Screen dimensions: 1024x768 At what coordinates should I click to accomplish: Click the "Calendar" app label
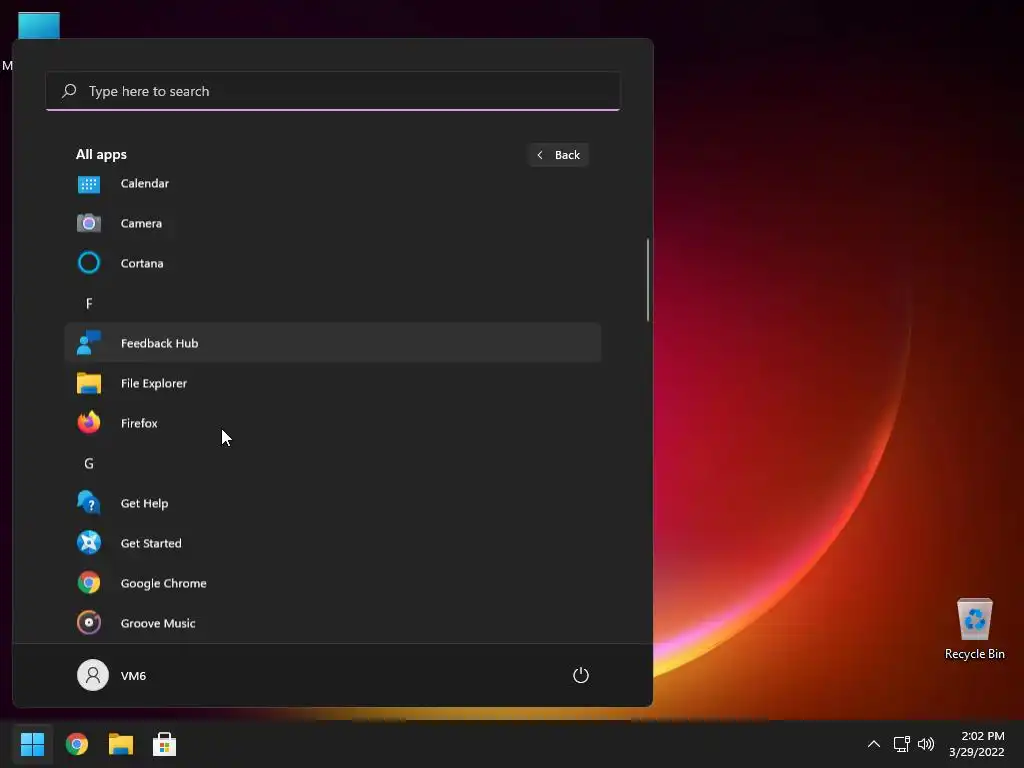tap(144, 184)
